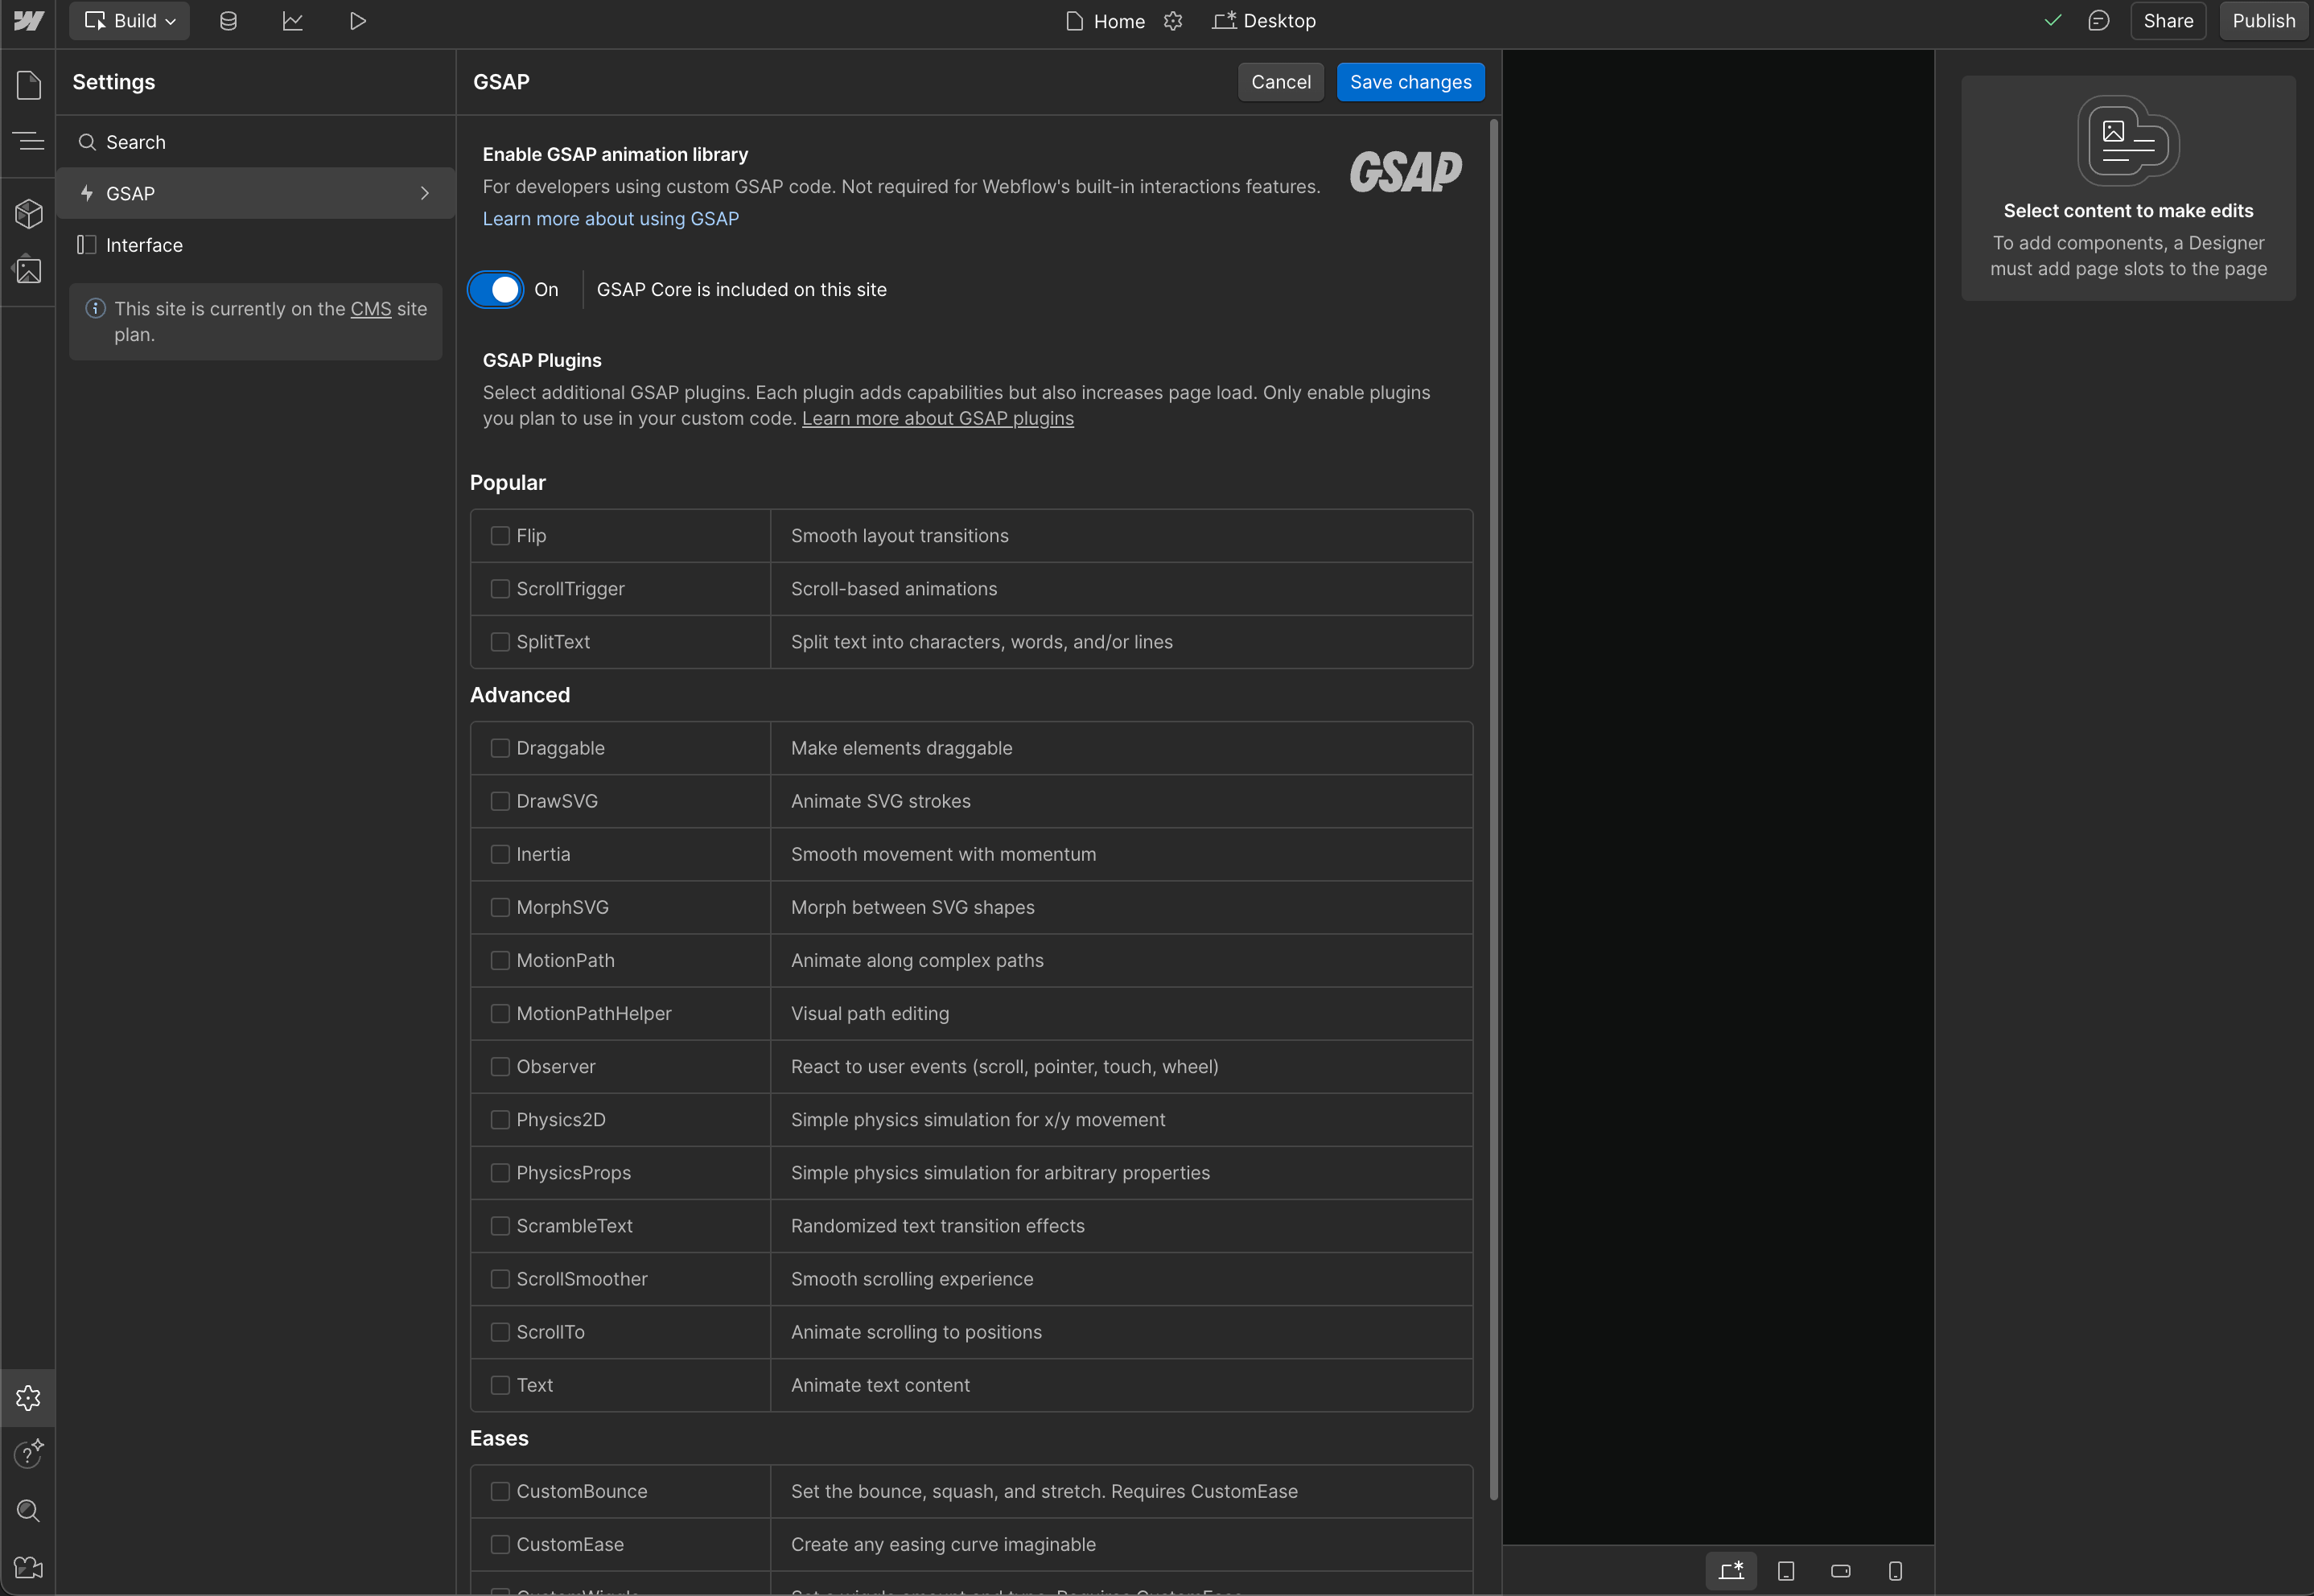Check the Flip plugin checkbox
The image size is (2314, 1596).
(x=500, y=536)
